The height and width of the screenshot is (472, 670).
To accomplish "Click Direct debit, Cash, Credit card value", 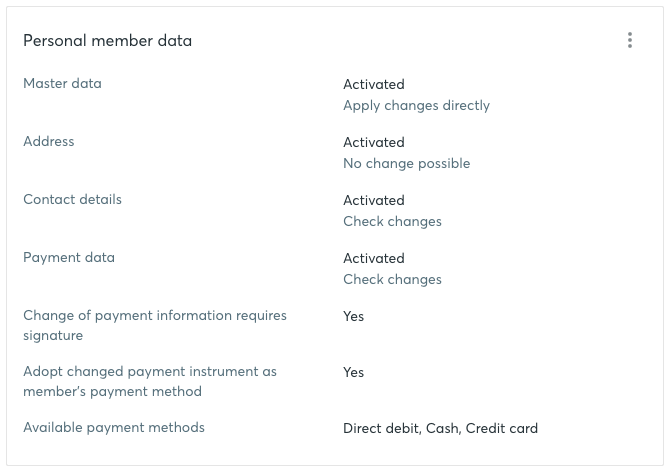I will [x=440, y=428].
